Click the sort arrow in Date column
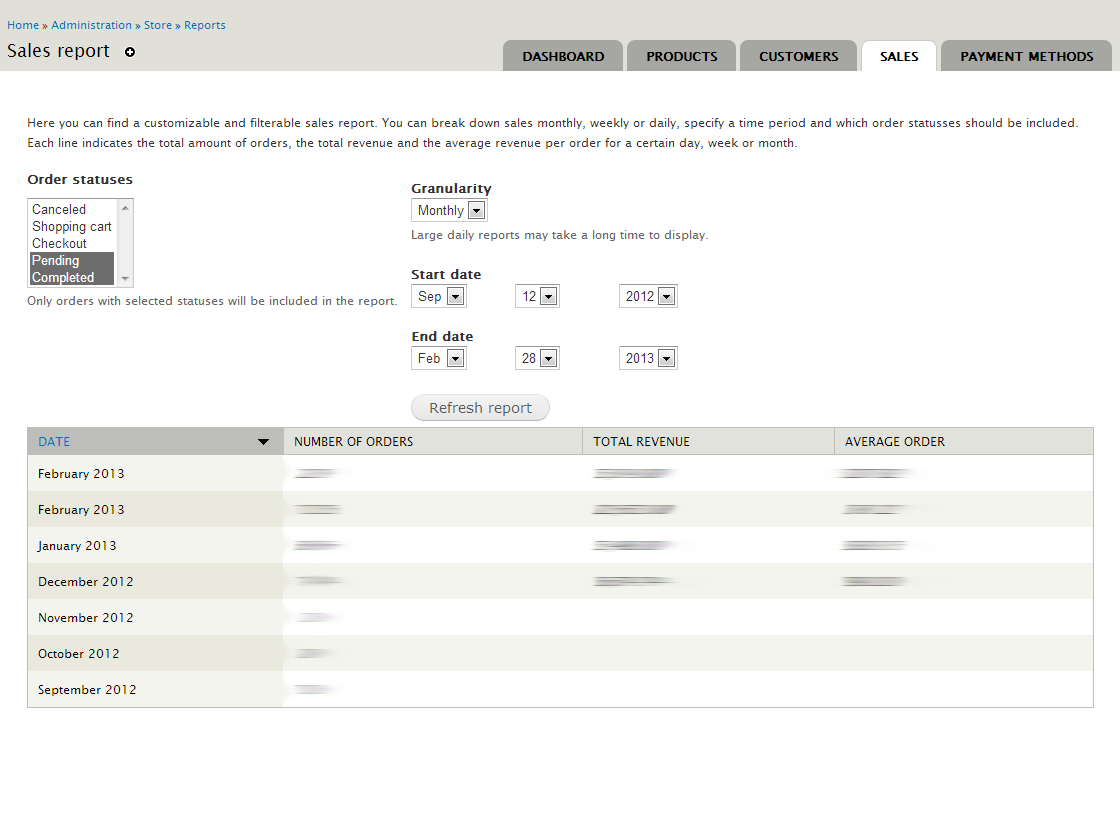This screenshot has height=840, width=1120. (x=263, y=442)
